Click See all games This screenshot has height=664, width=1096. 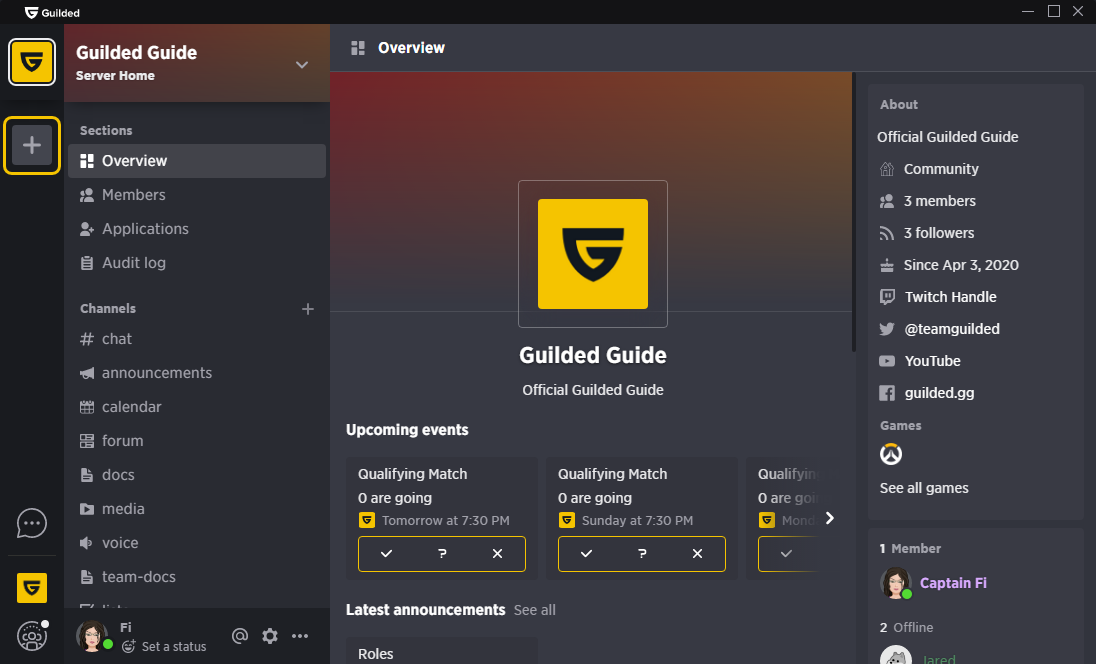pyautogui.click(x=924, y=488)
